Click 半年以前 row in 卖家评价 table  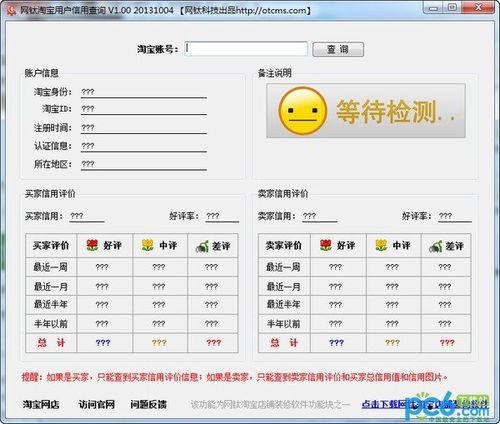pyautogui.click(x=364, y=324)
